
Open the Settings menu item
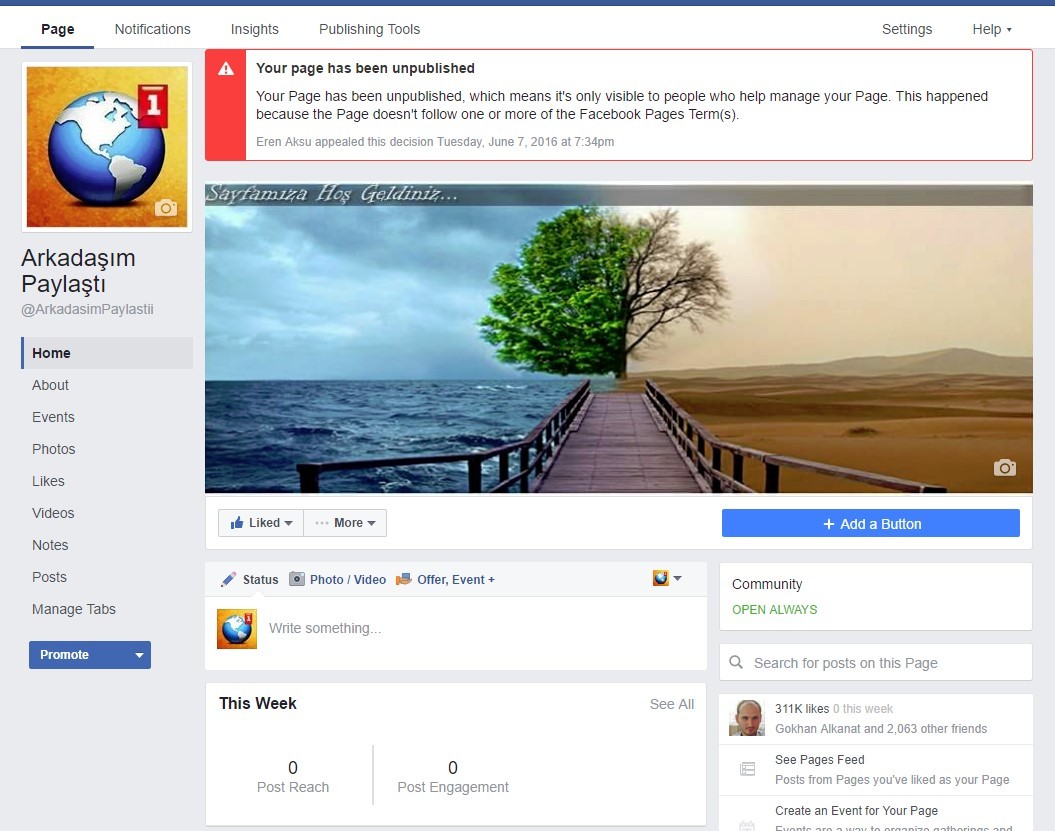907,29
